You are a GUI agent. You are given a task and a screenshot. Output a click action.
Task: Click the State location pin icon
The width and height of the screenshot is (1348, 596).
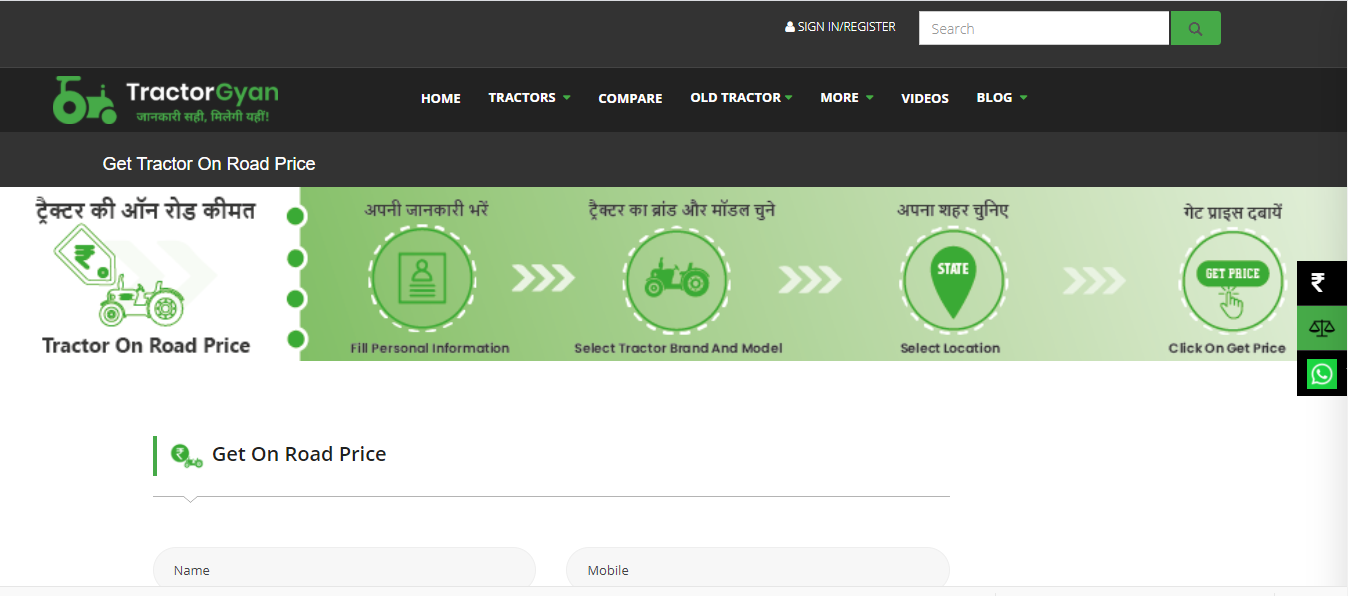point(952,279)
